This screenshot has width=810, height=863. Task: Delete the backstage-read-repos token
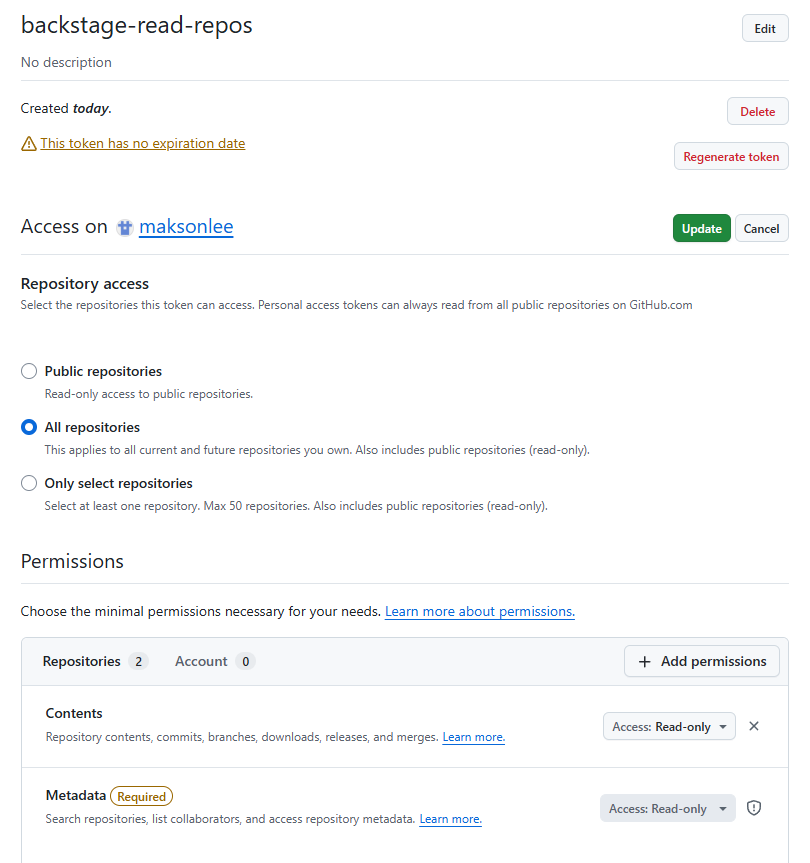[757, 112]
